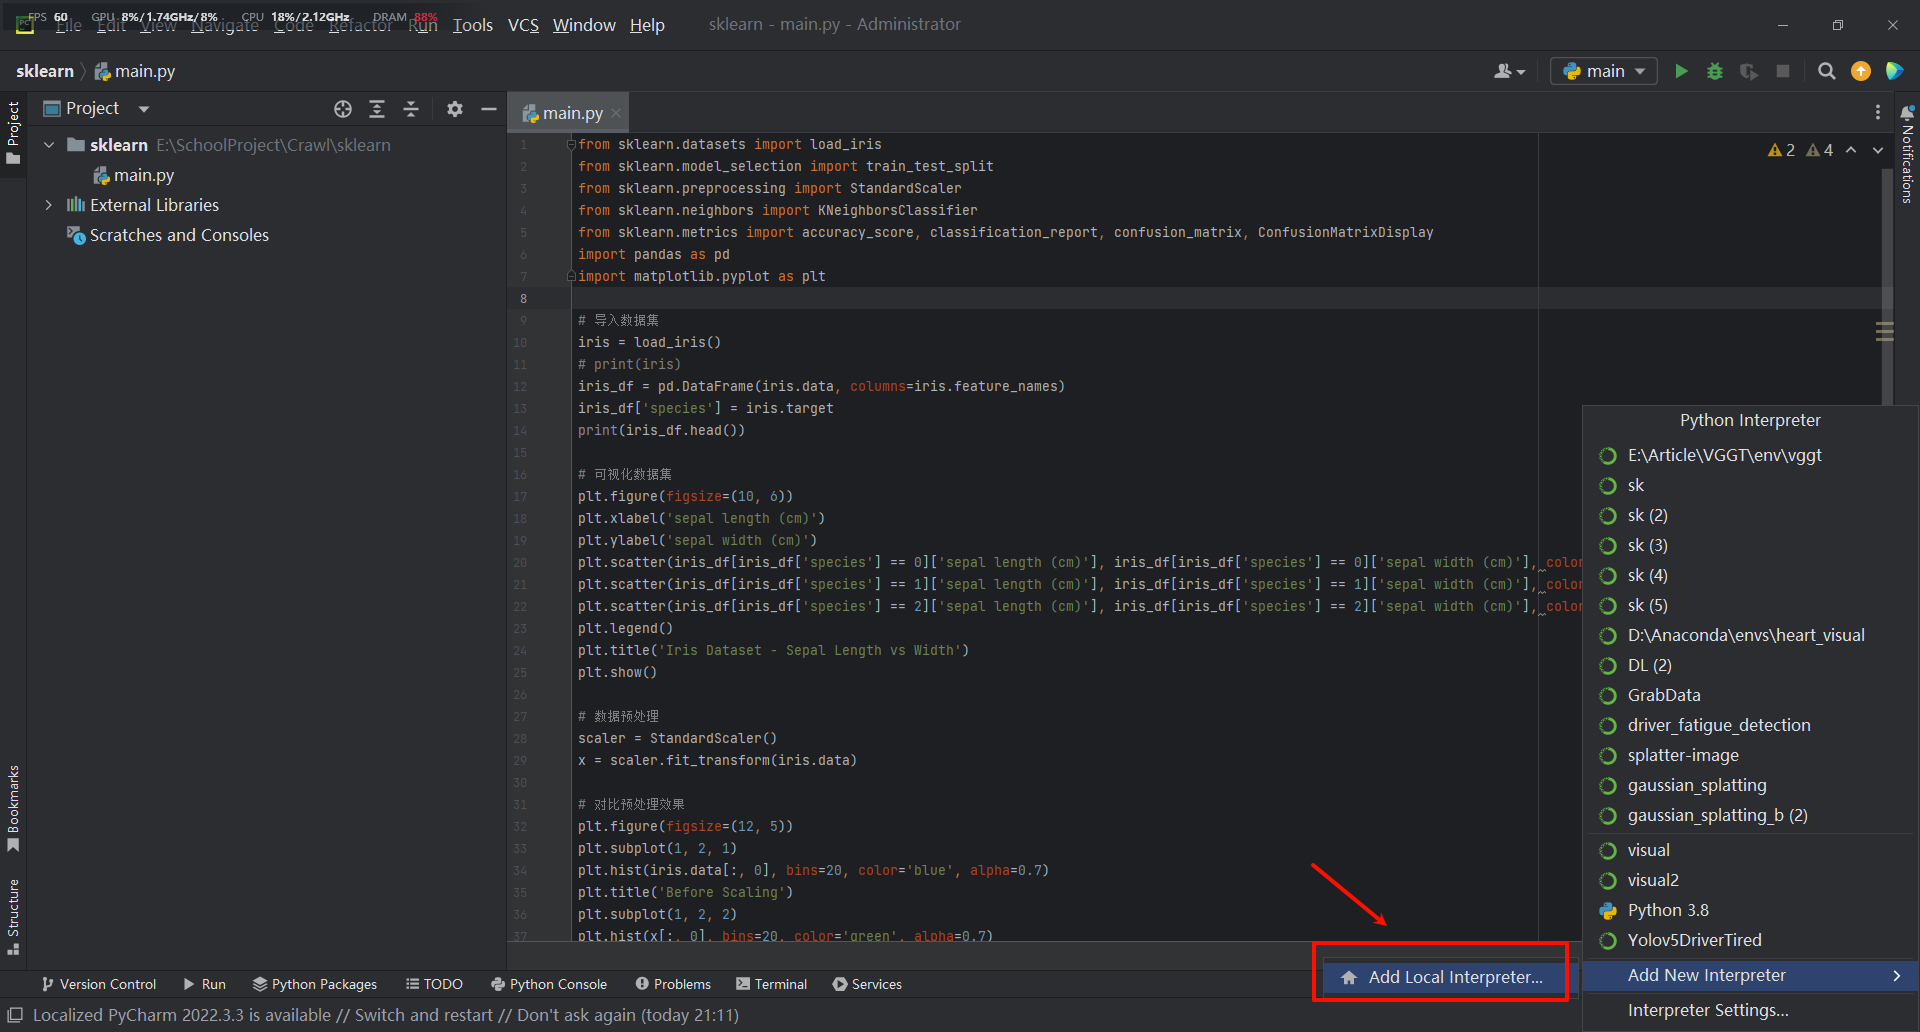Screen dimensions: 1920x1032
Task: Select the gaussian_splatting_b (2) interpreter
Action: [1751, 816]
